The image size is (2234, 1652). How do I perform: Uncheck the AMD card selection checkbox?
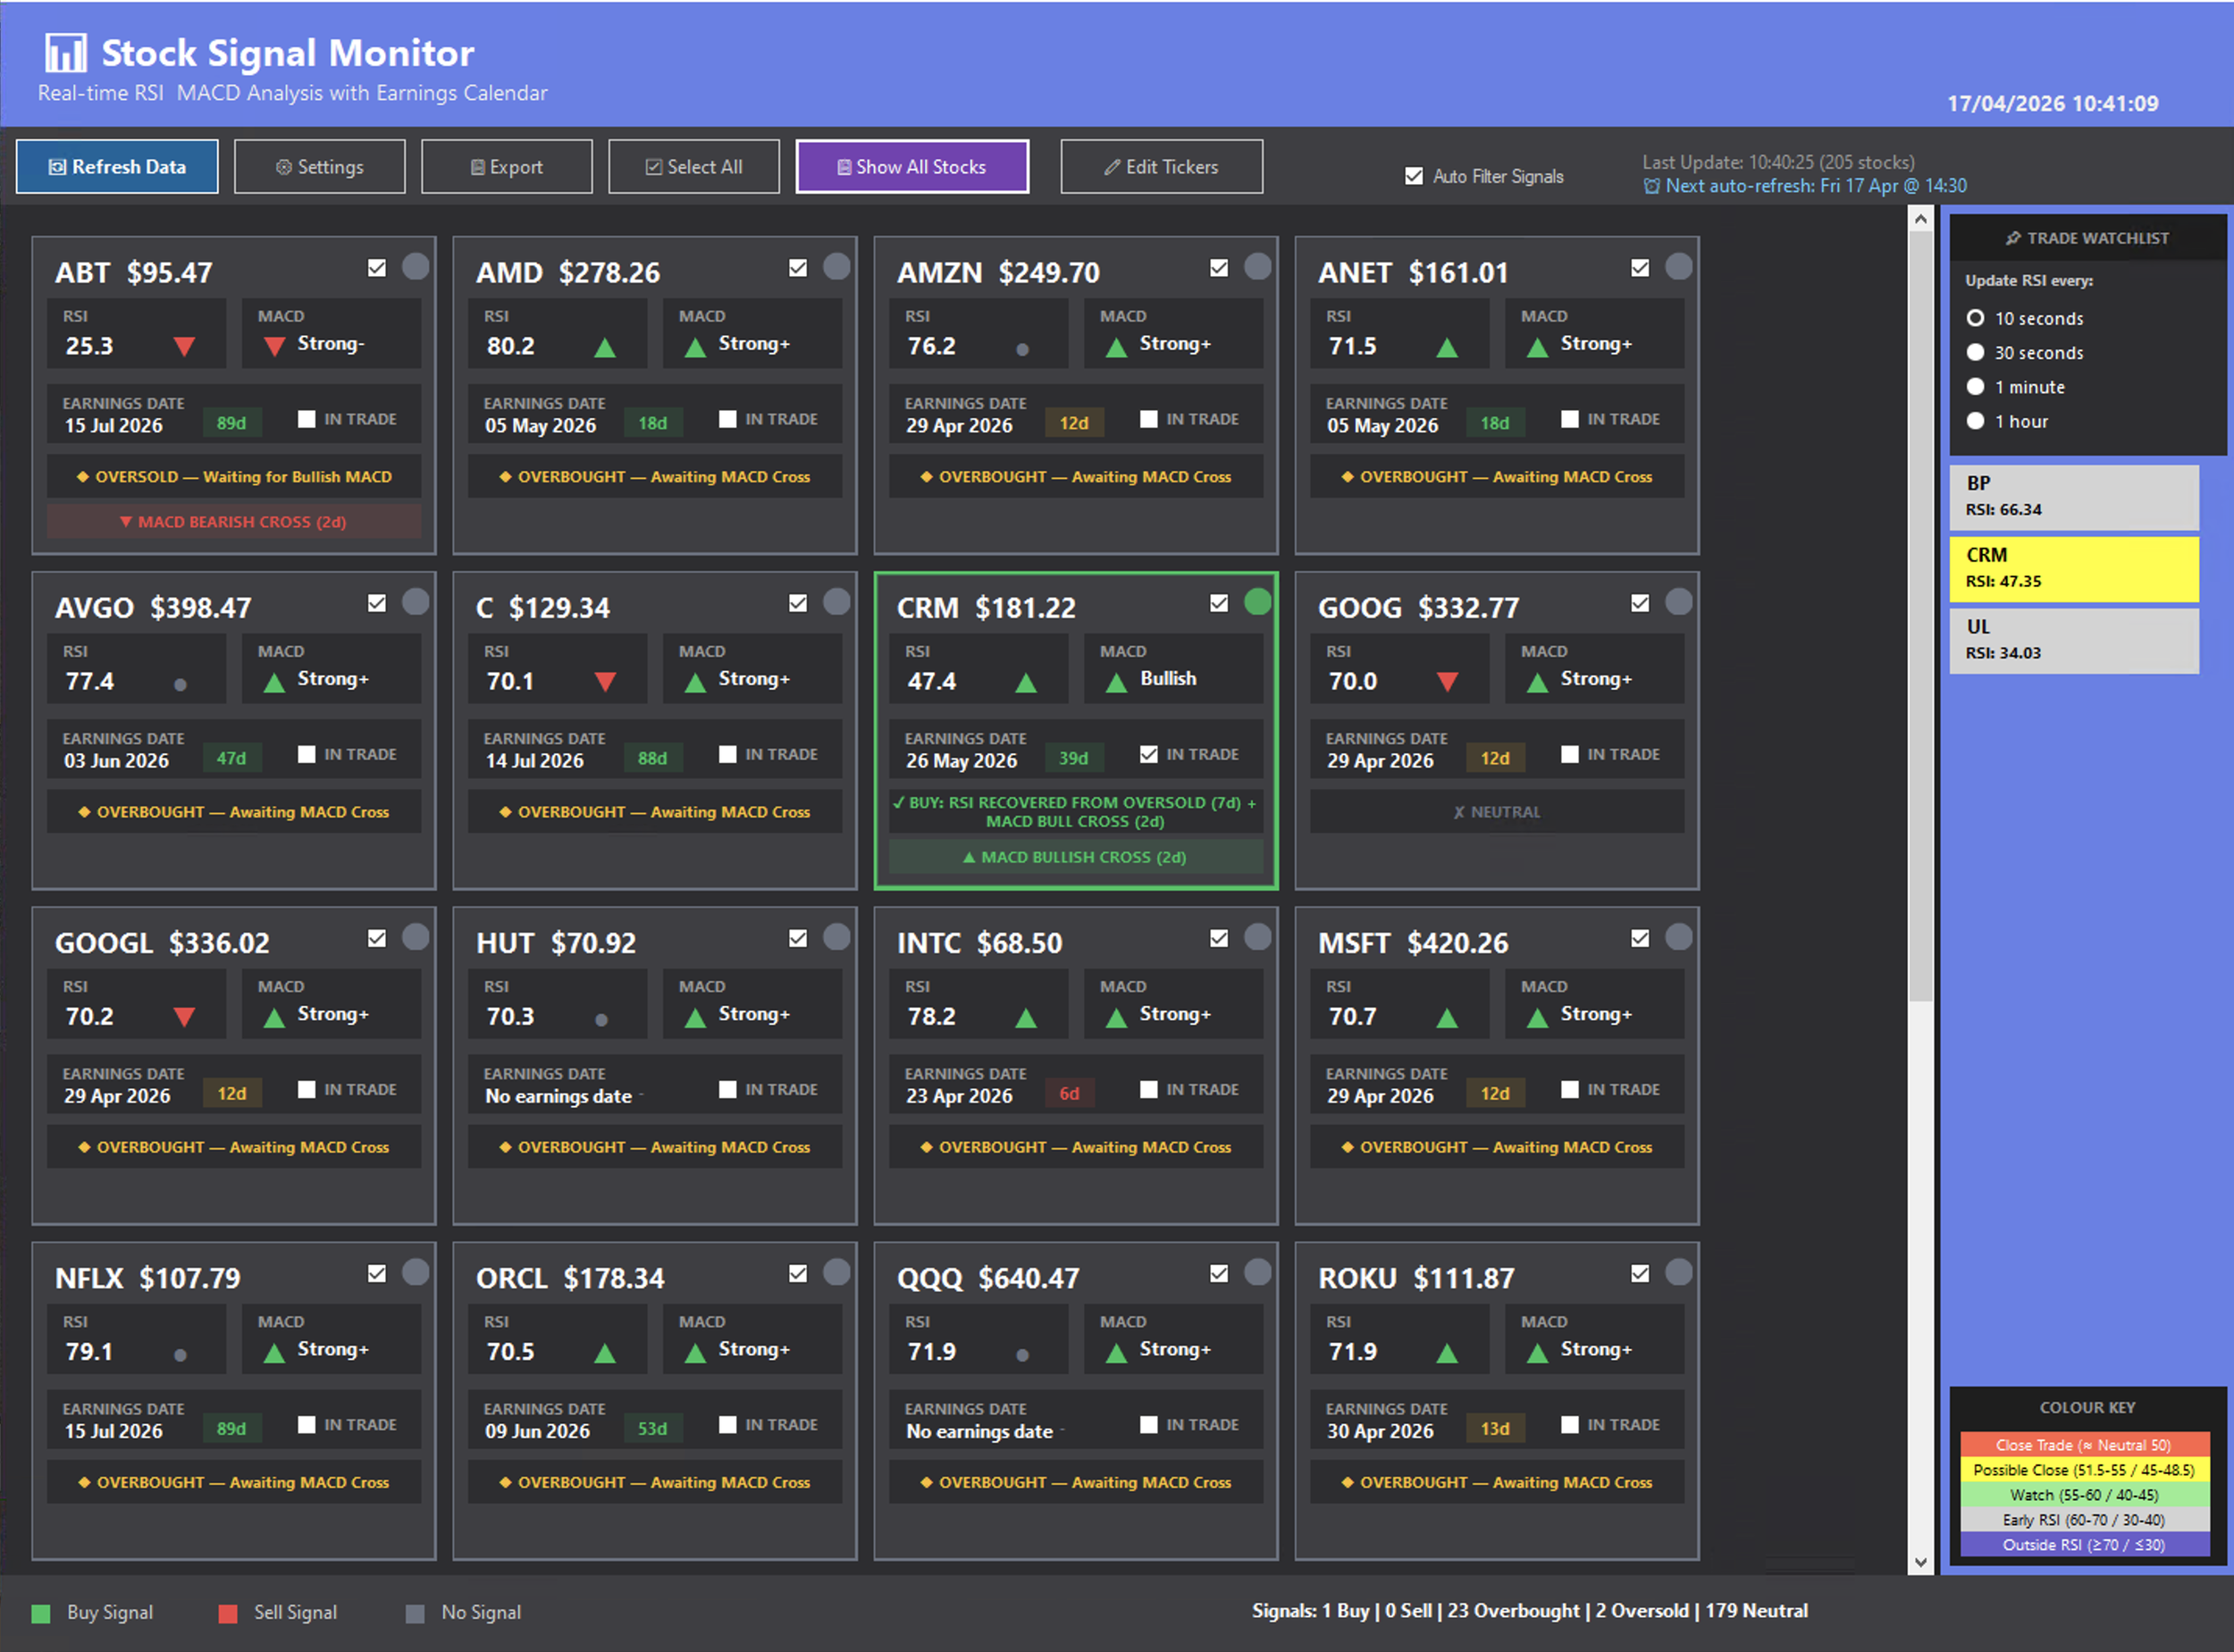(x=797, y=267)
